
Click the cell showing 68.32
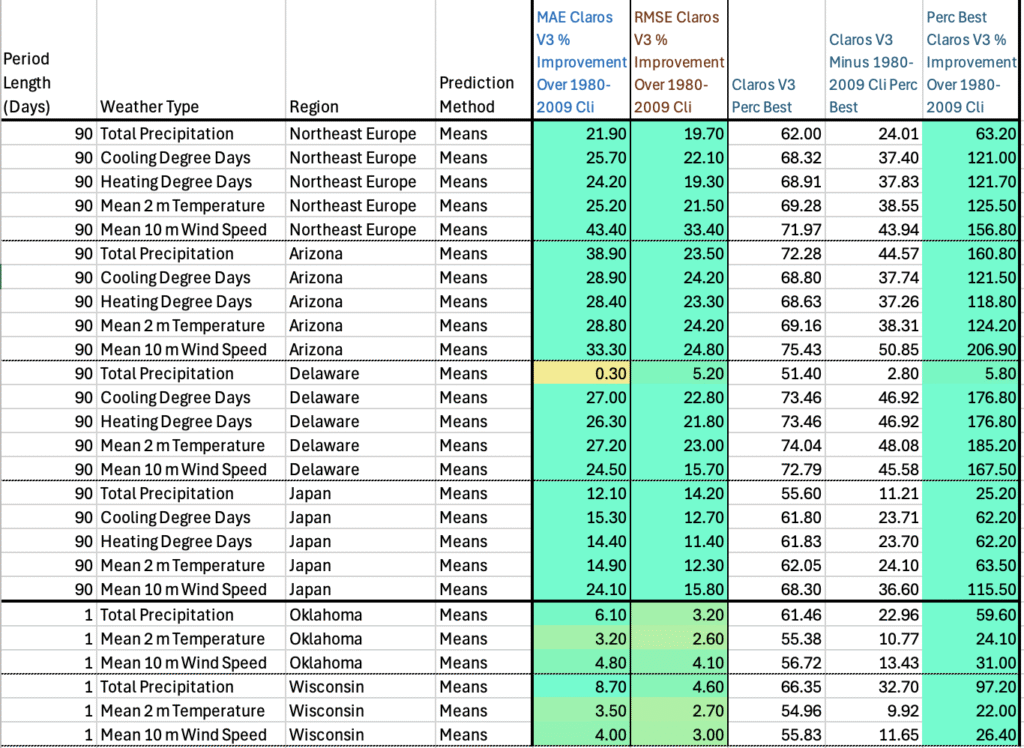coord(776,158)
